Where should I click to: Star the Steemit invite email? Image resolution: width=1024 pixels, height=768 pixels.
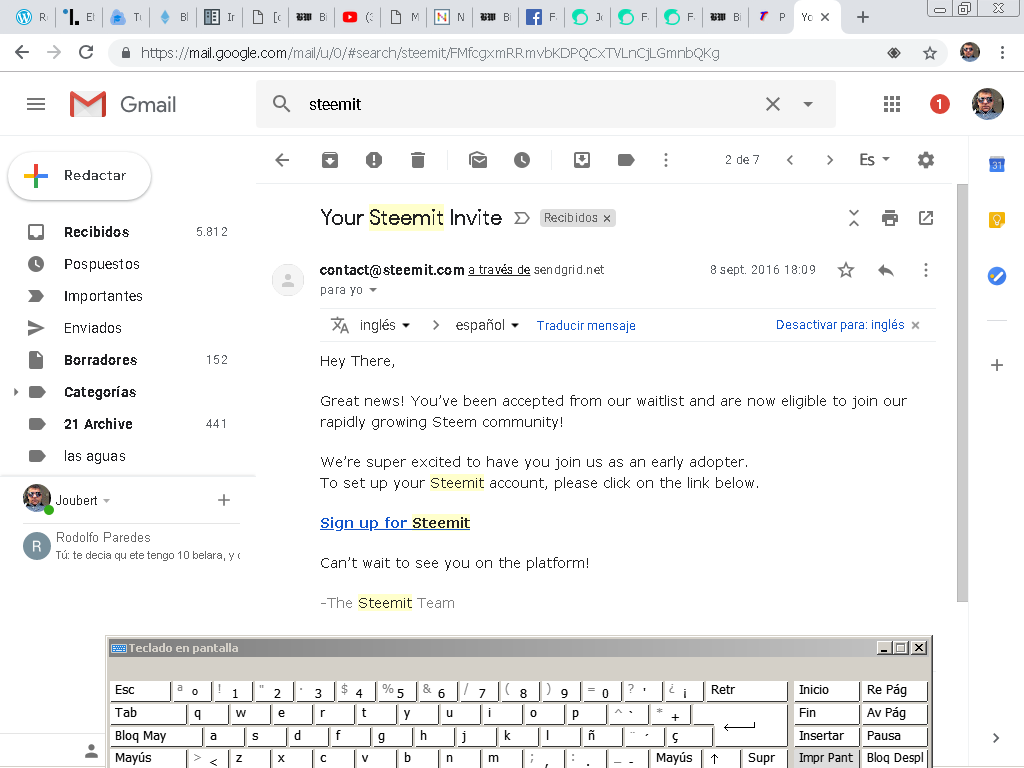(x=846, y=270)
